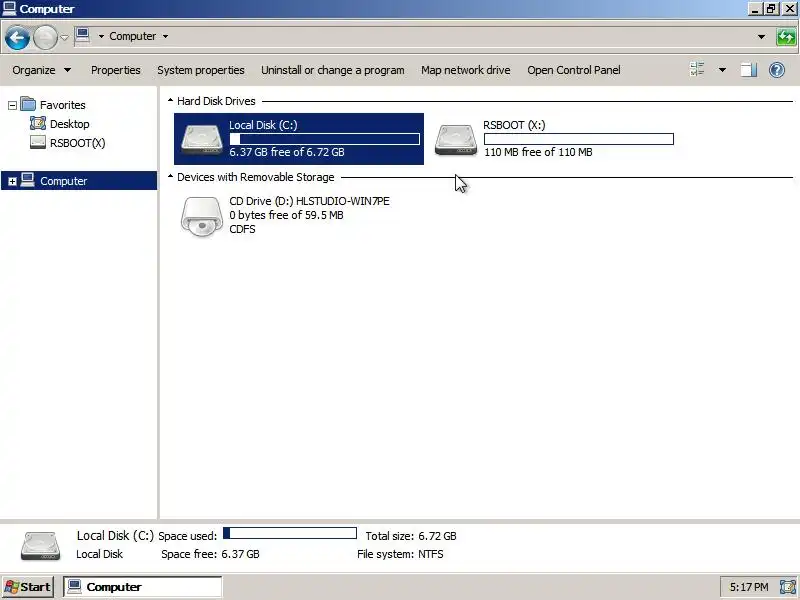The width and height of the screenshot is (800, 600).
Task: Toggle the preview pane icon
Action: (x=748, y=70)
